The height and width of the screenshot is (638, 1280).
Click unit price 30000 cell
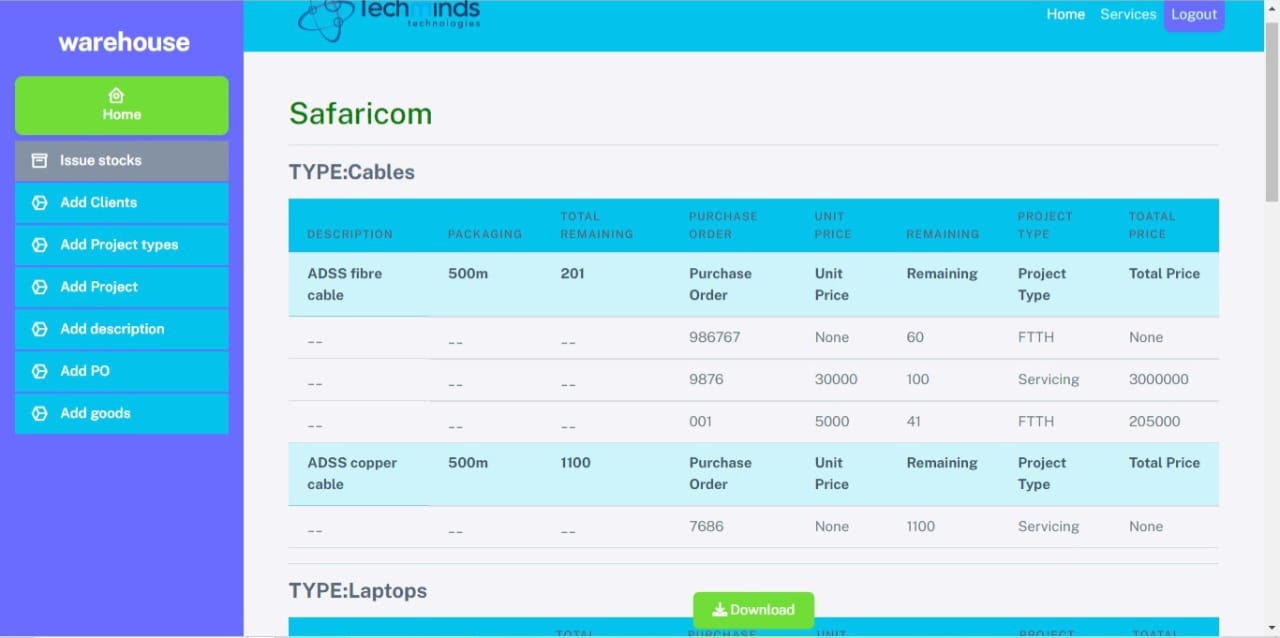pos(836,379)
